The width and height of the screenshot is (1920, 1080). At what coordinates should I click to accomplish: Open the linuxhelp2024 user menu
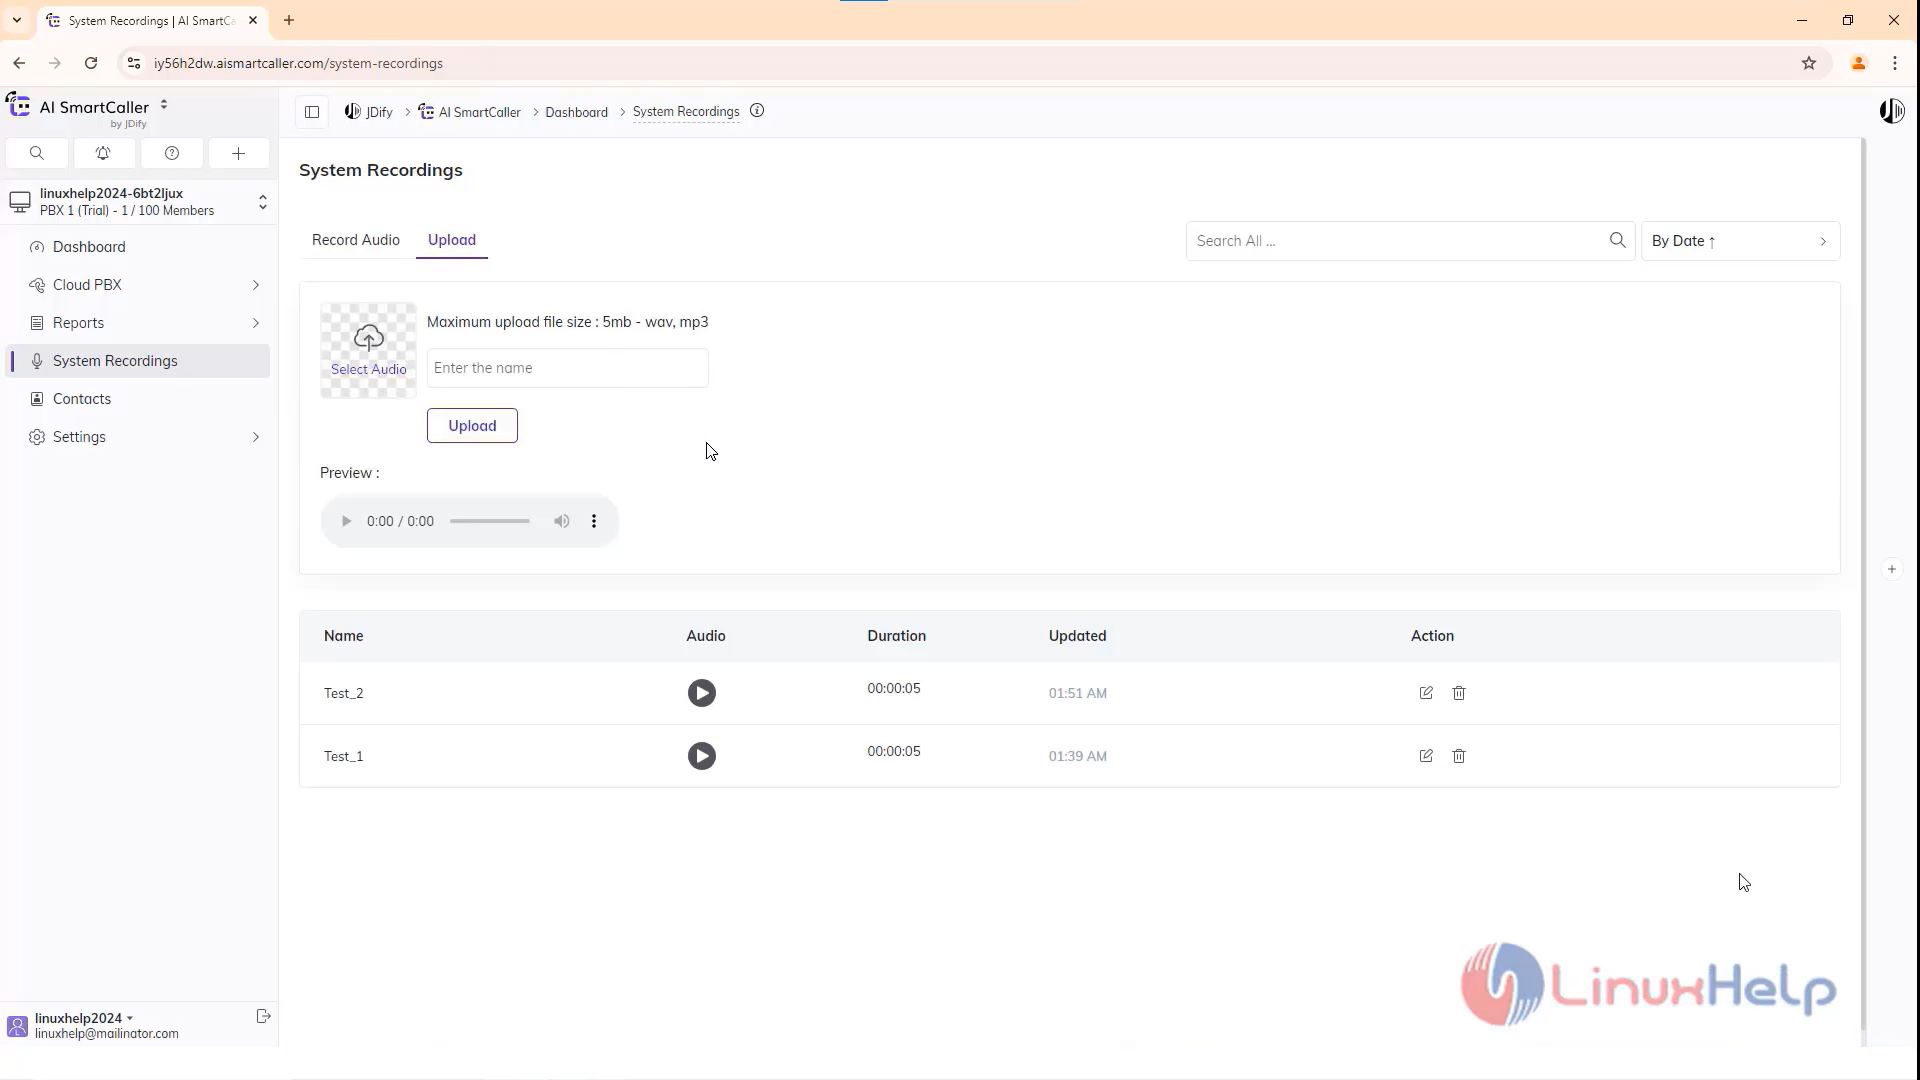pos(84,1018)
